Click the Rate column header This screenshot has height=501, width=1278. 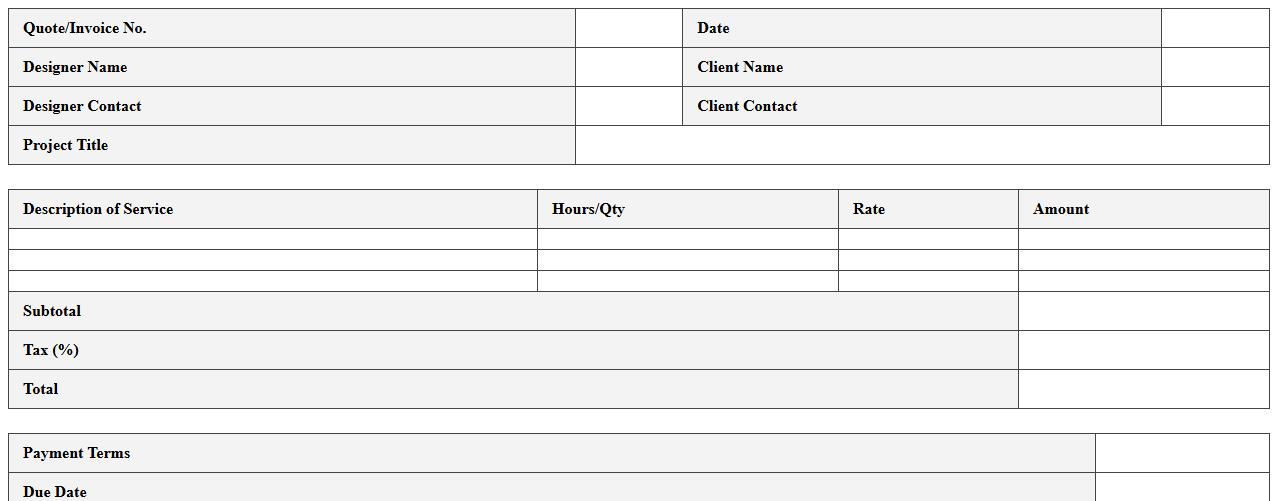pyautogui.click(x=868, y=209)
